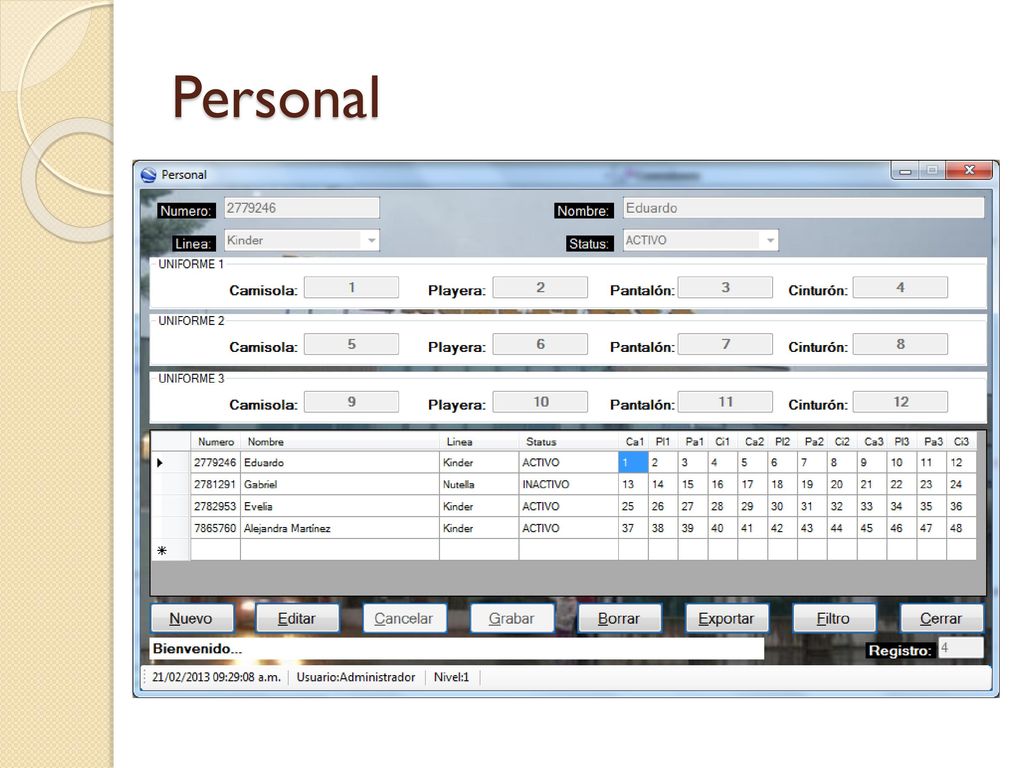The image size is (1024, 768).
Task: Select the row selector arrow for Eduardo
Action: click(x=171, y=462)
